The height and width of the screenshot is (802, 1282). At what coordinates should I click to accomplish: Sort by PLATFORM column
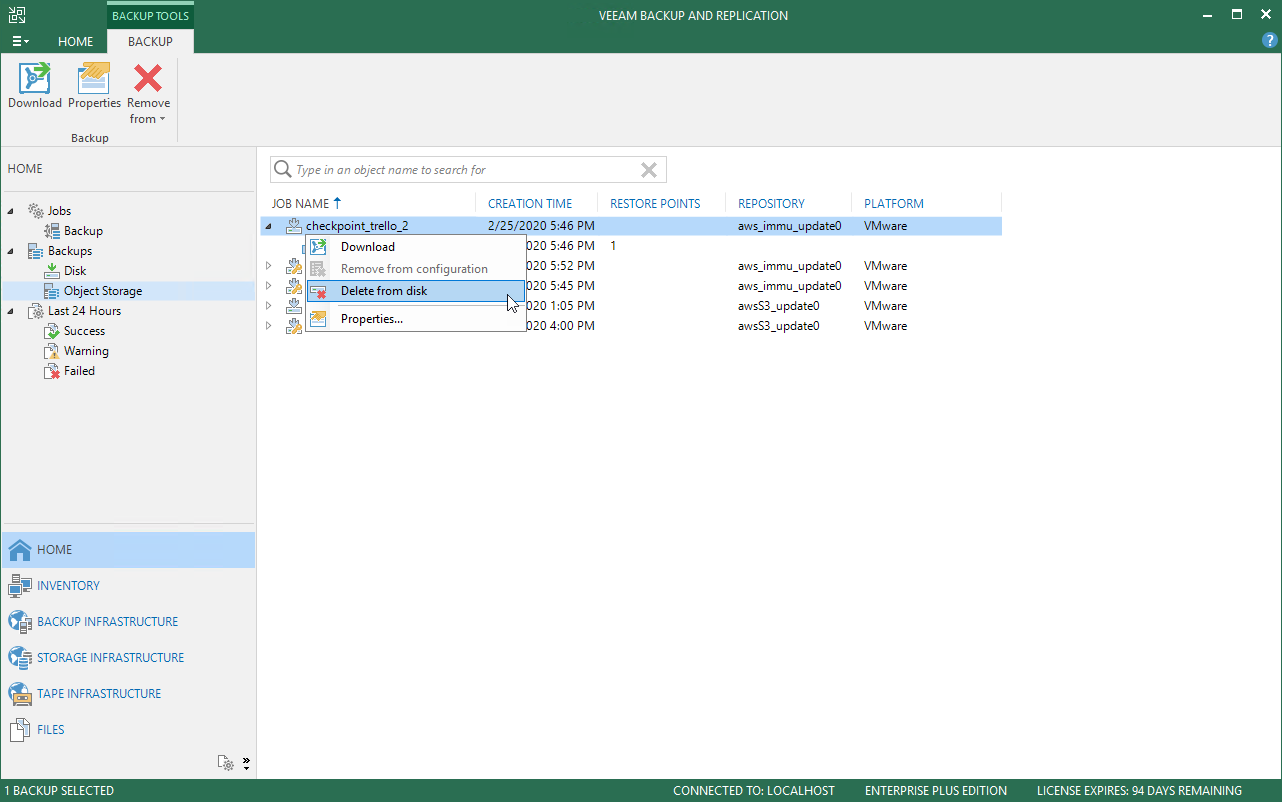(894, 204)
